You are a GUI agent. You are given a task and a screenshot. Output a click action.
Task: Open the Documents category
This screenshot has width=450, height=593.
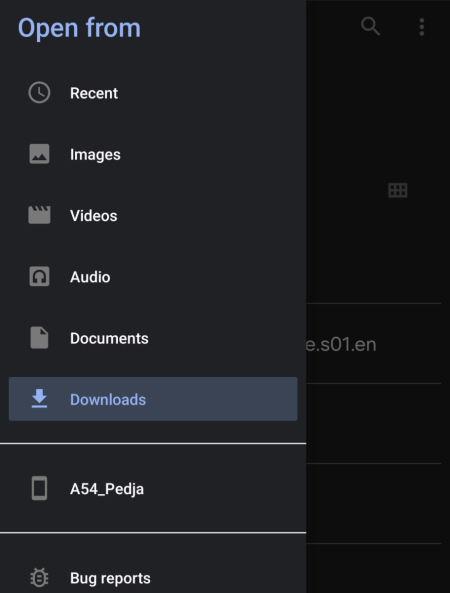tap(153, 338)
